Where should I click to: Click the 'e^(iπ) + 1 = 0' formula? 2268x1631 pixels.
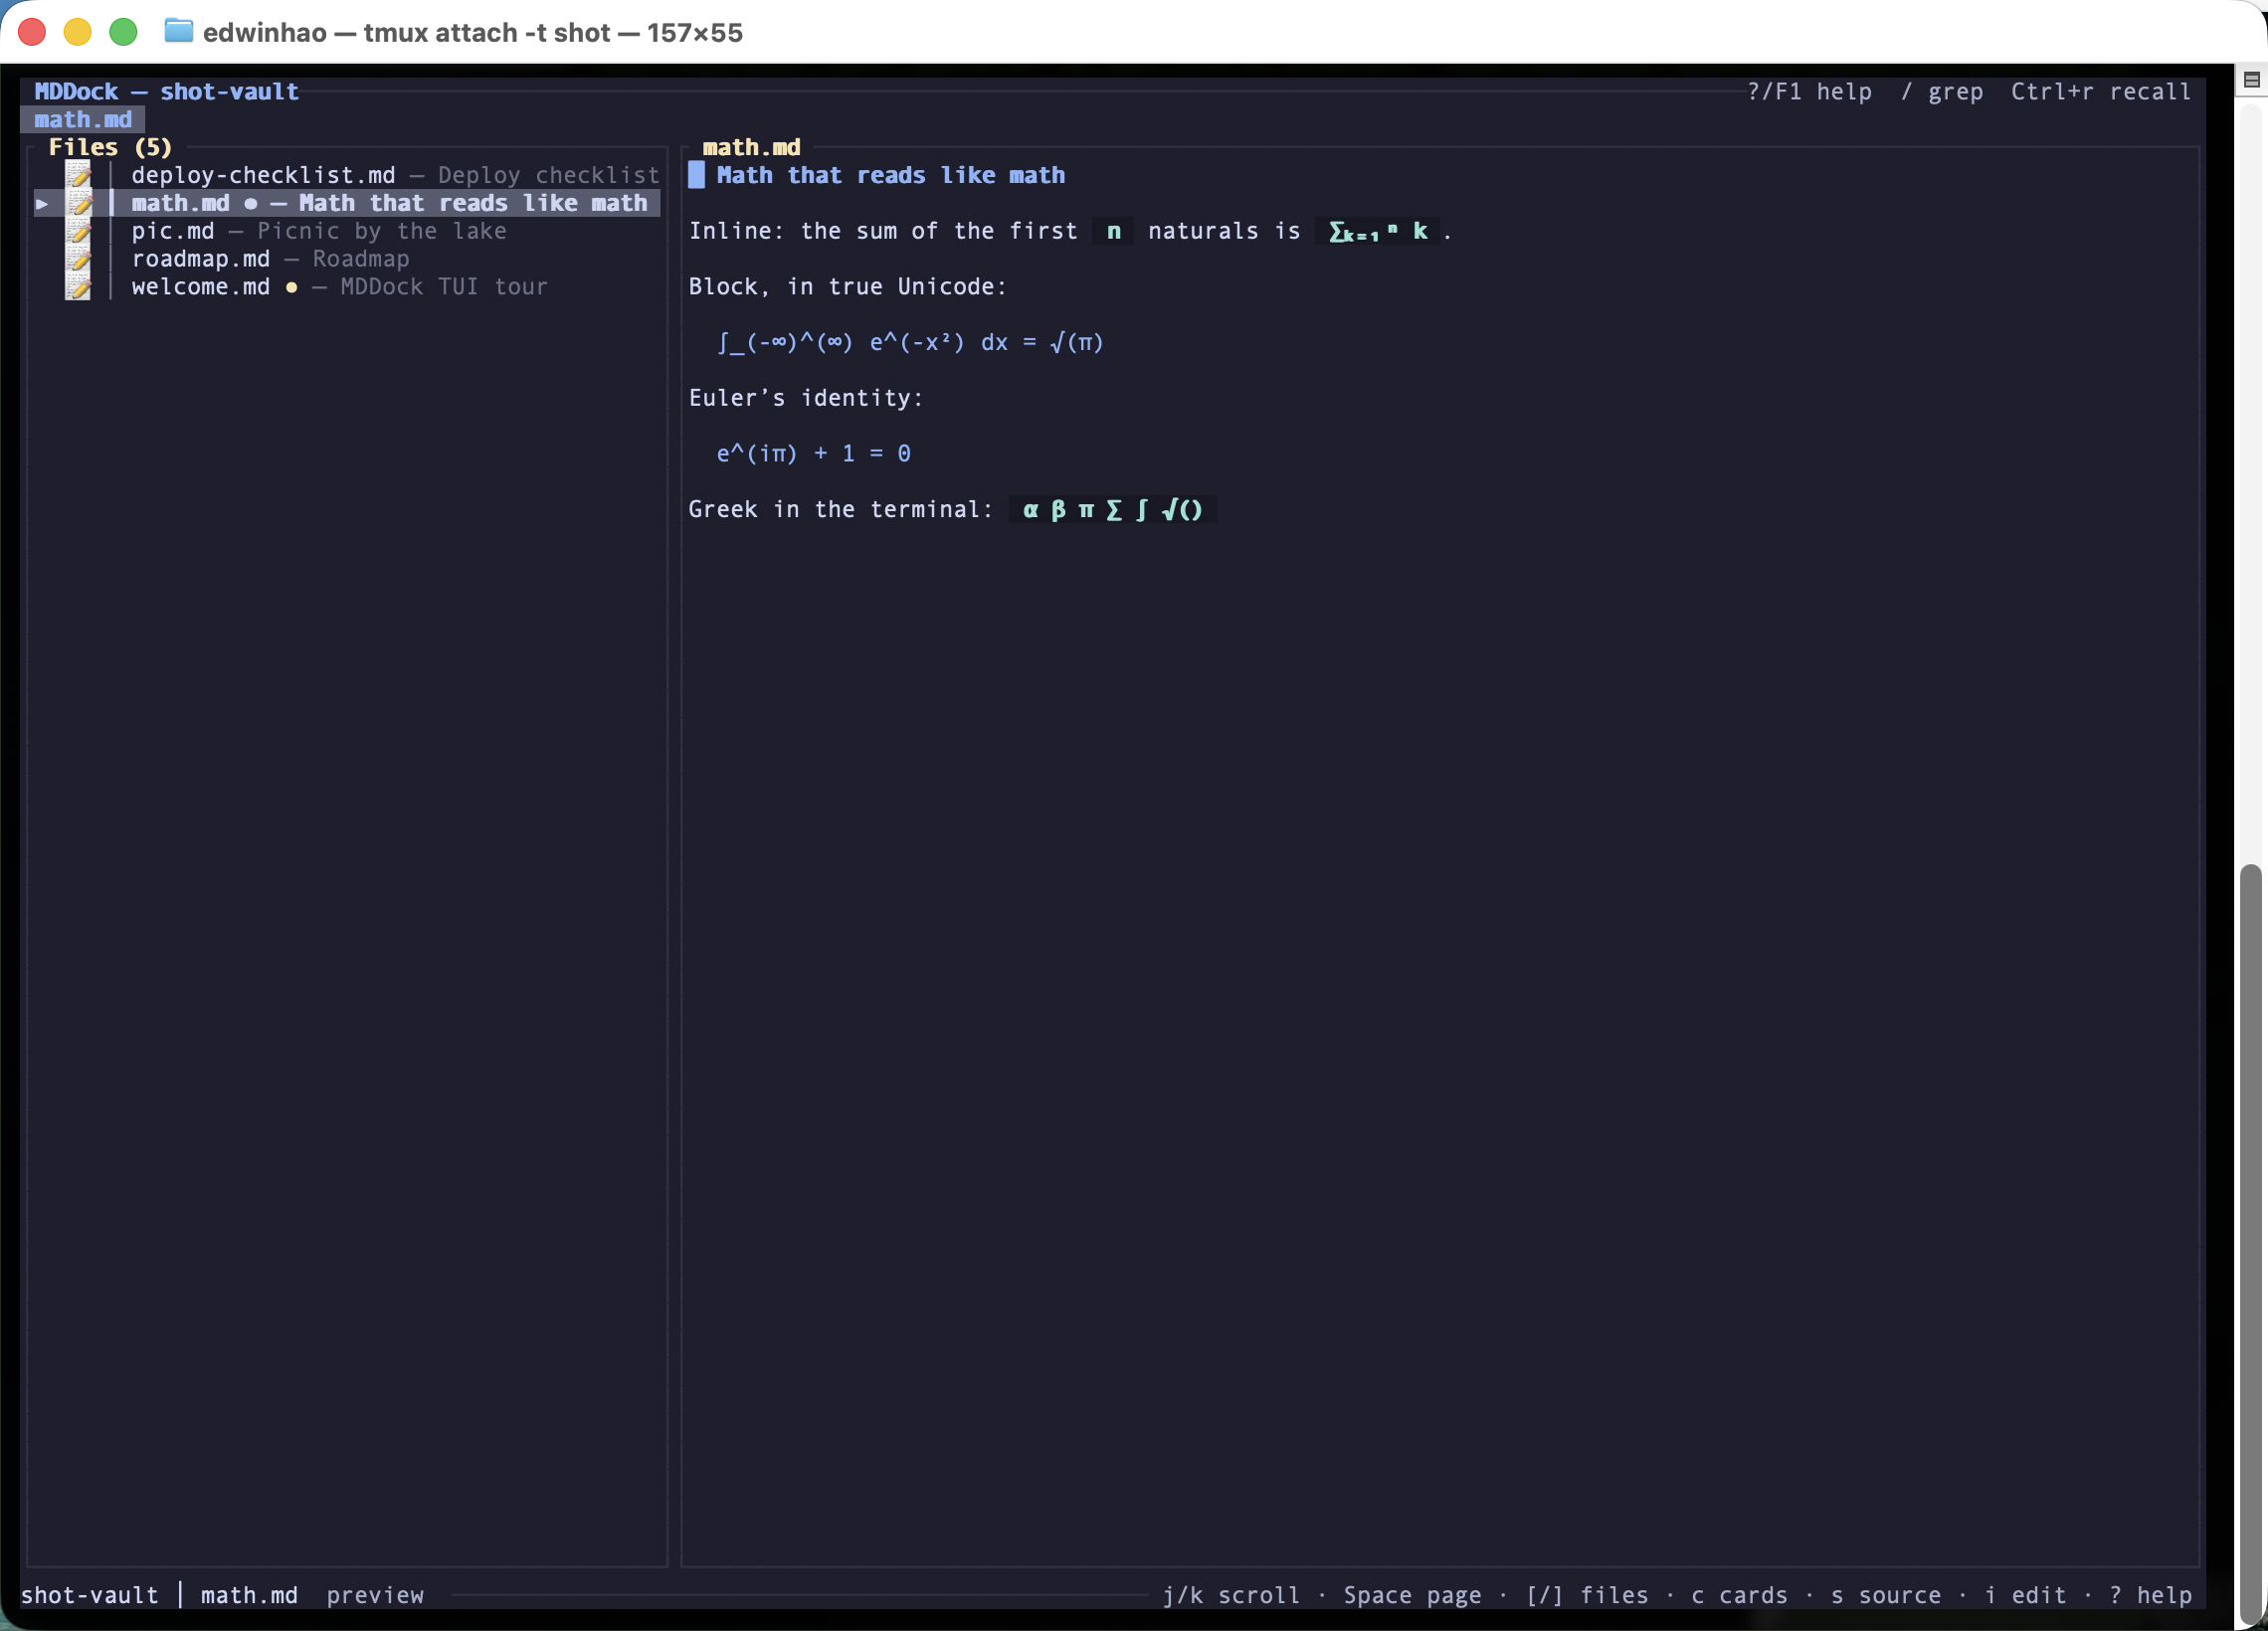813,454
